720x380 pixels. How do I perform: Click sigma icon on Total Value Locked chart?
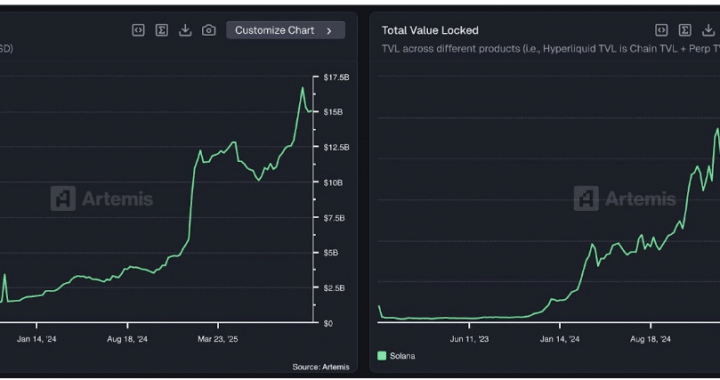[685, 30]
